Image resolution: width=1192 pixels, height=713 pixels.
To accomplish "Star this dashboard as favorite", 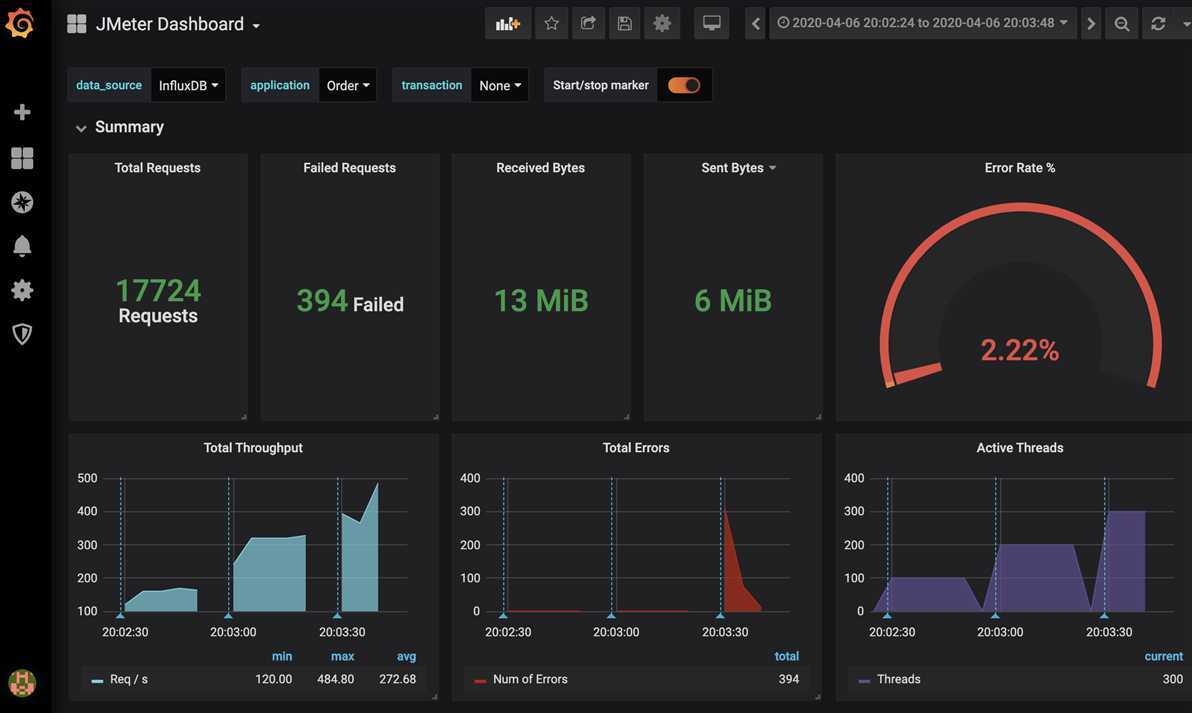I will (552, 24).
